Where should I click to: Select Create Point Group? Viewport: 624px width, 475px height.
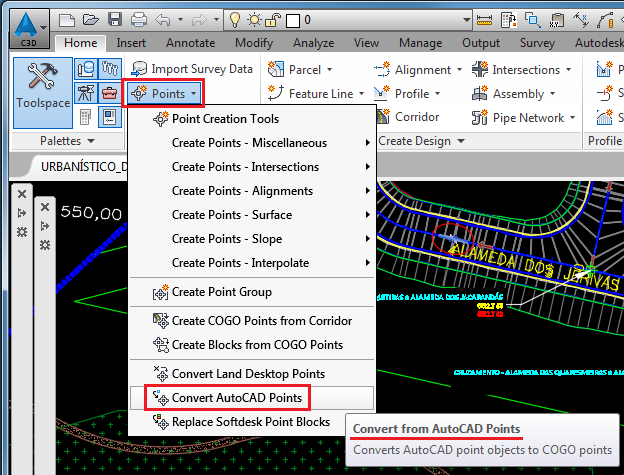(252, 292)
